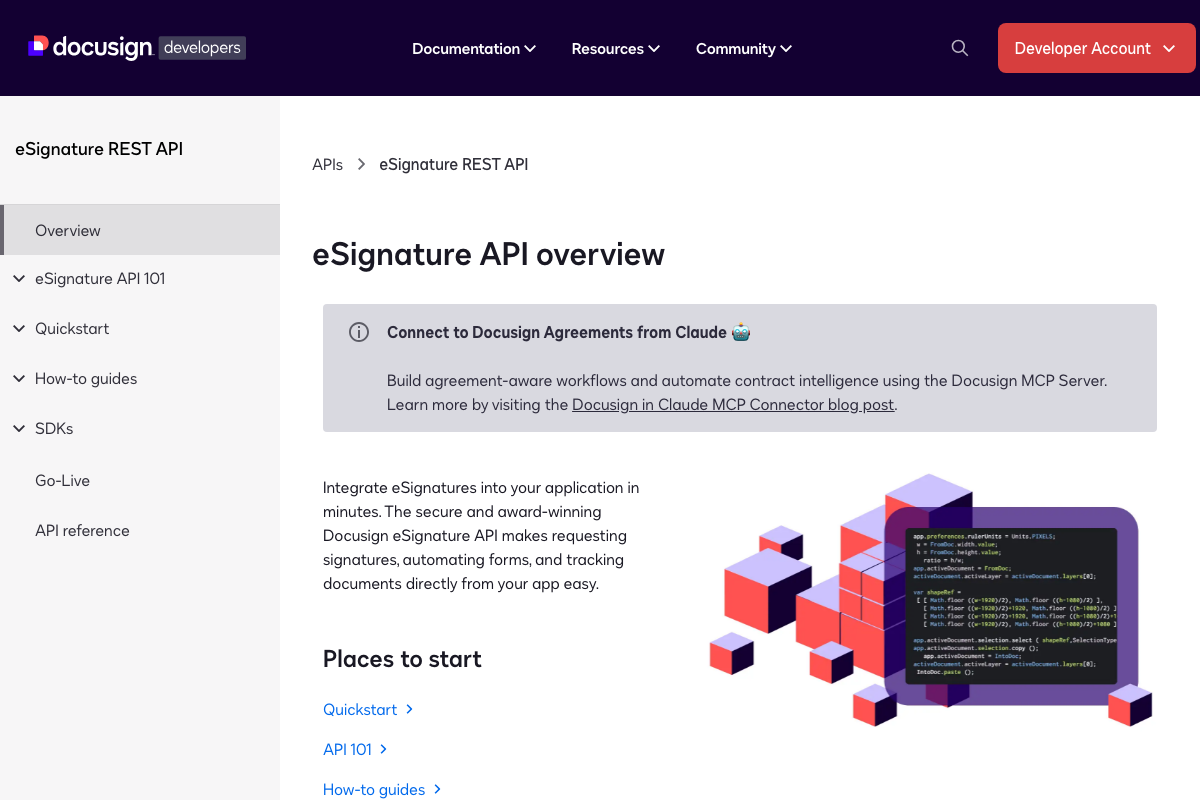The image size is (1200, 800).
Task: Open the Resources menu
Action: tap(616, 48)
